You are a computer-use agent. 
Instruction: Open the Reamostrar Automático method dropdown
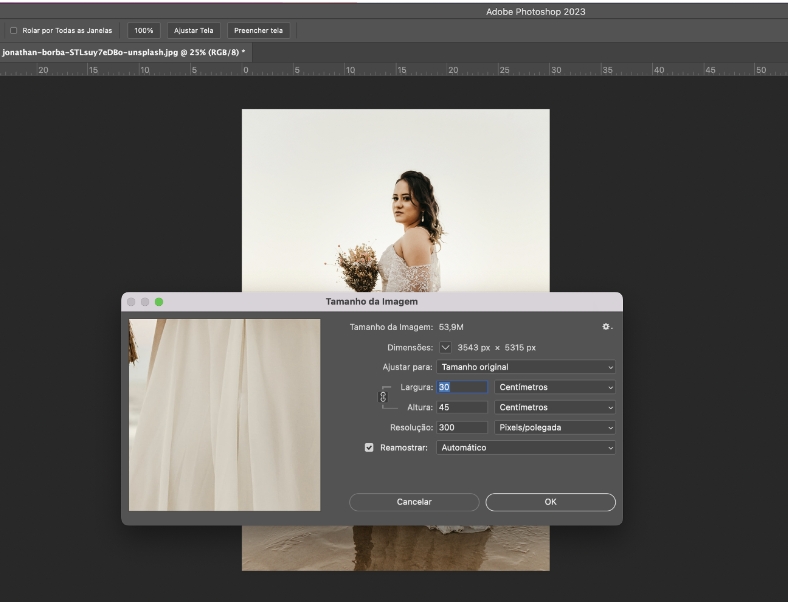[x=526, y=448]
